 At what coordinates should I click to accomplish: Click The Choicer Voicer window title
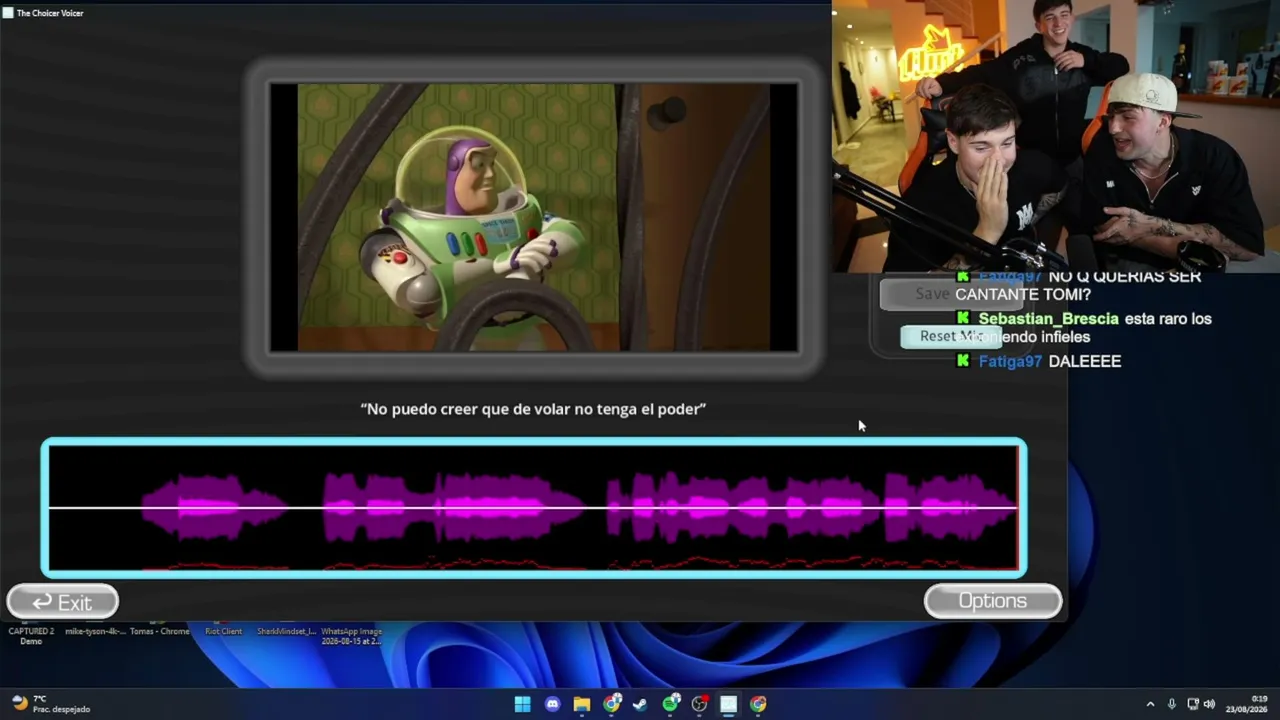(50, 13)
